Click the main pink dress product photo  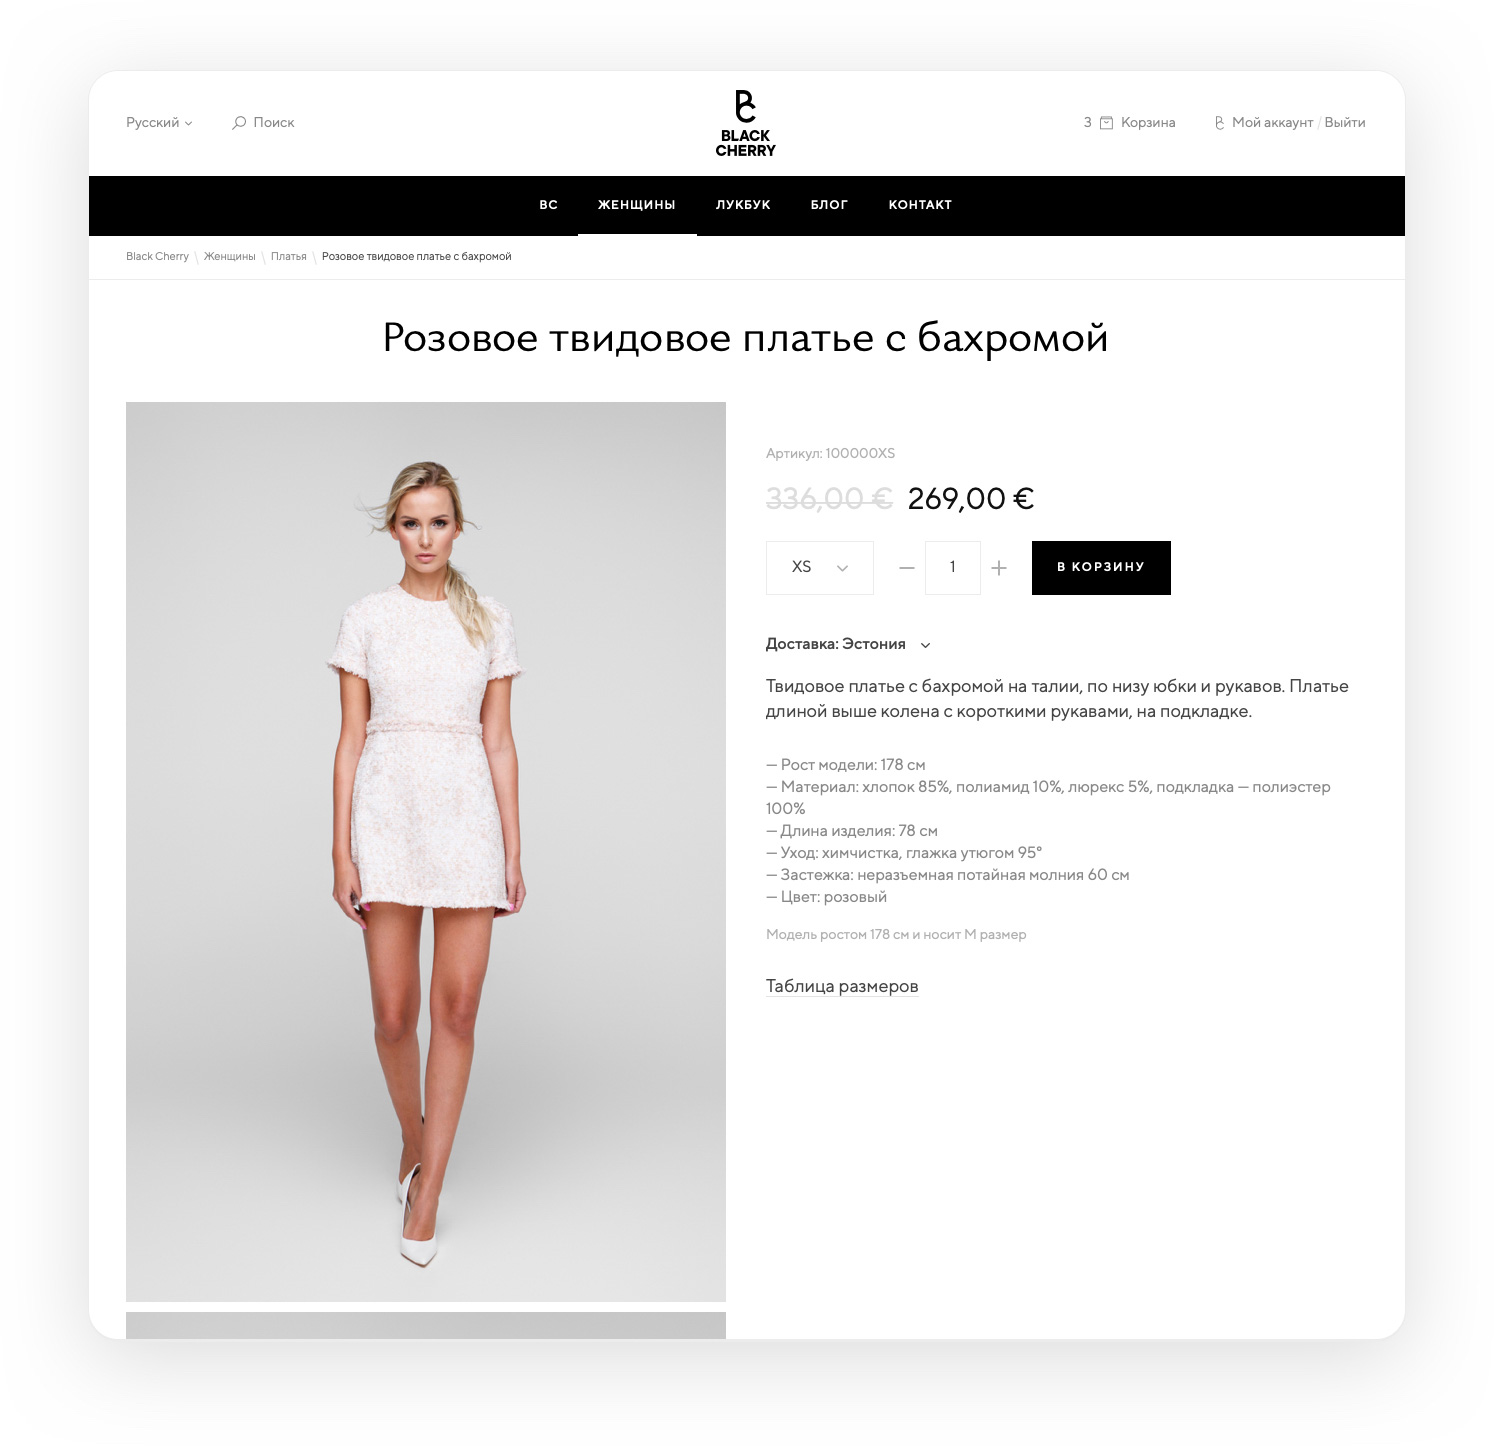[426, 852]
